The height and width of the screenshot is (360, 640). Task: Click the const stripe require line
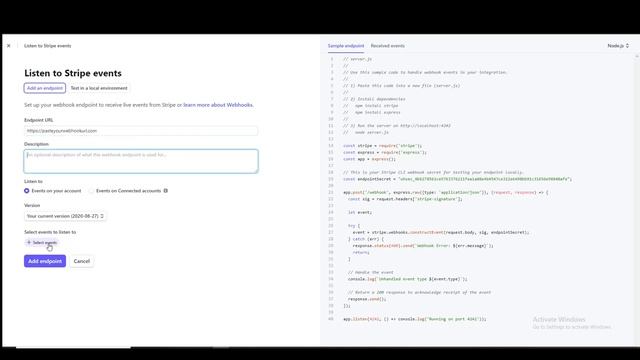pos(382,146)
